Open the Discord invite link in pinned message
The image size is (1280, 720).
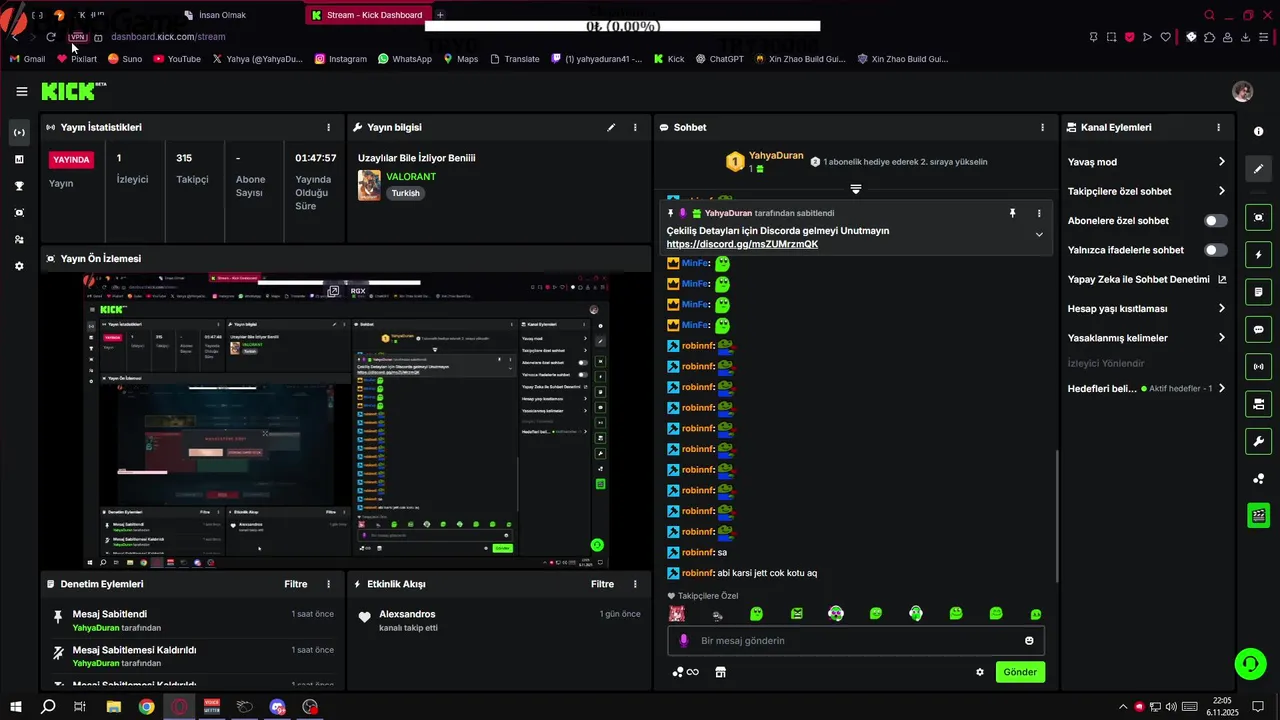click(742, 244)
